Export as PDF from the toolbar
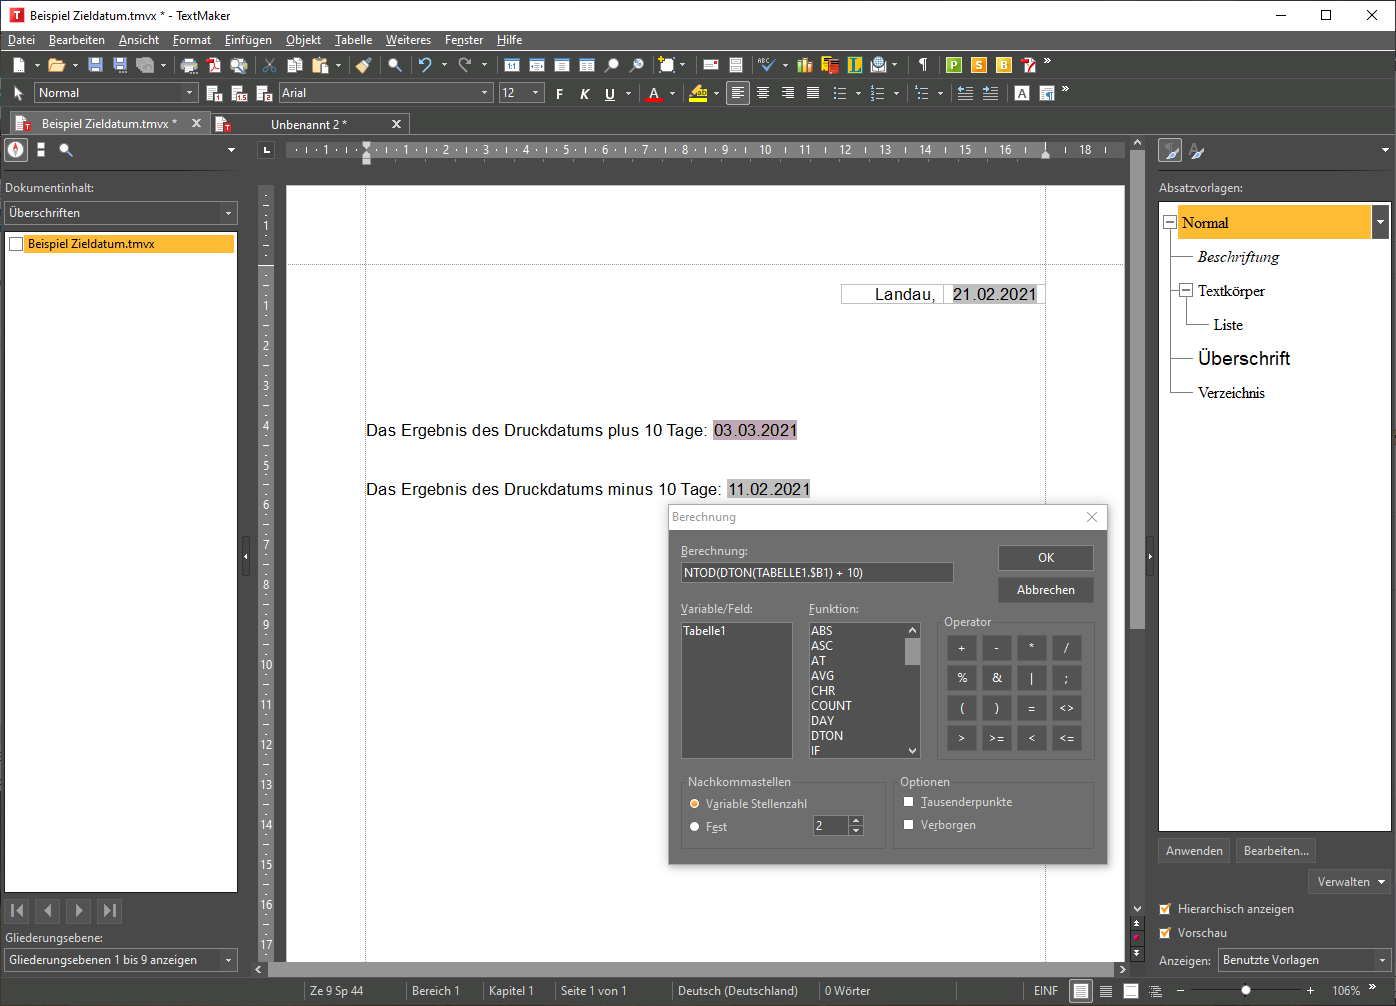 coord(213,65)
